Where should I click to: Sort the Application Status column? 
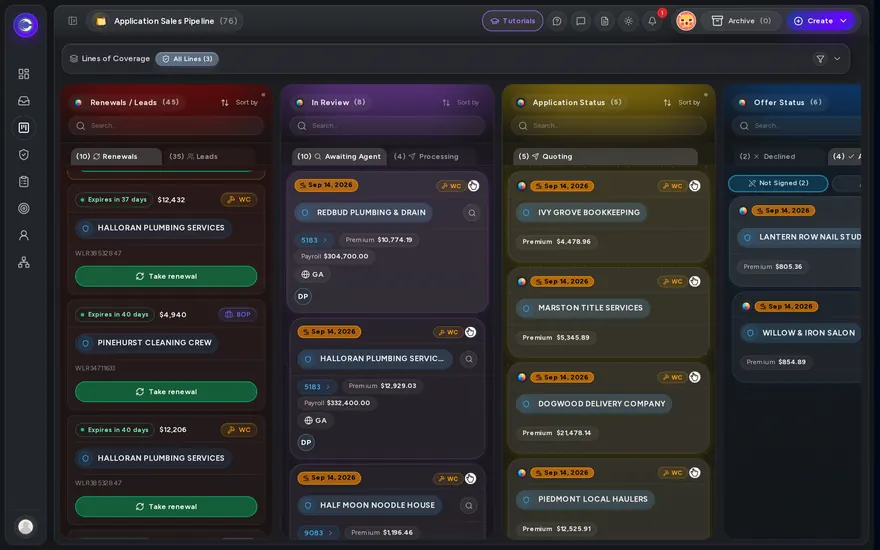coord(681,103)
